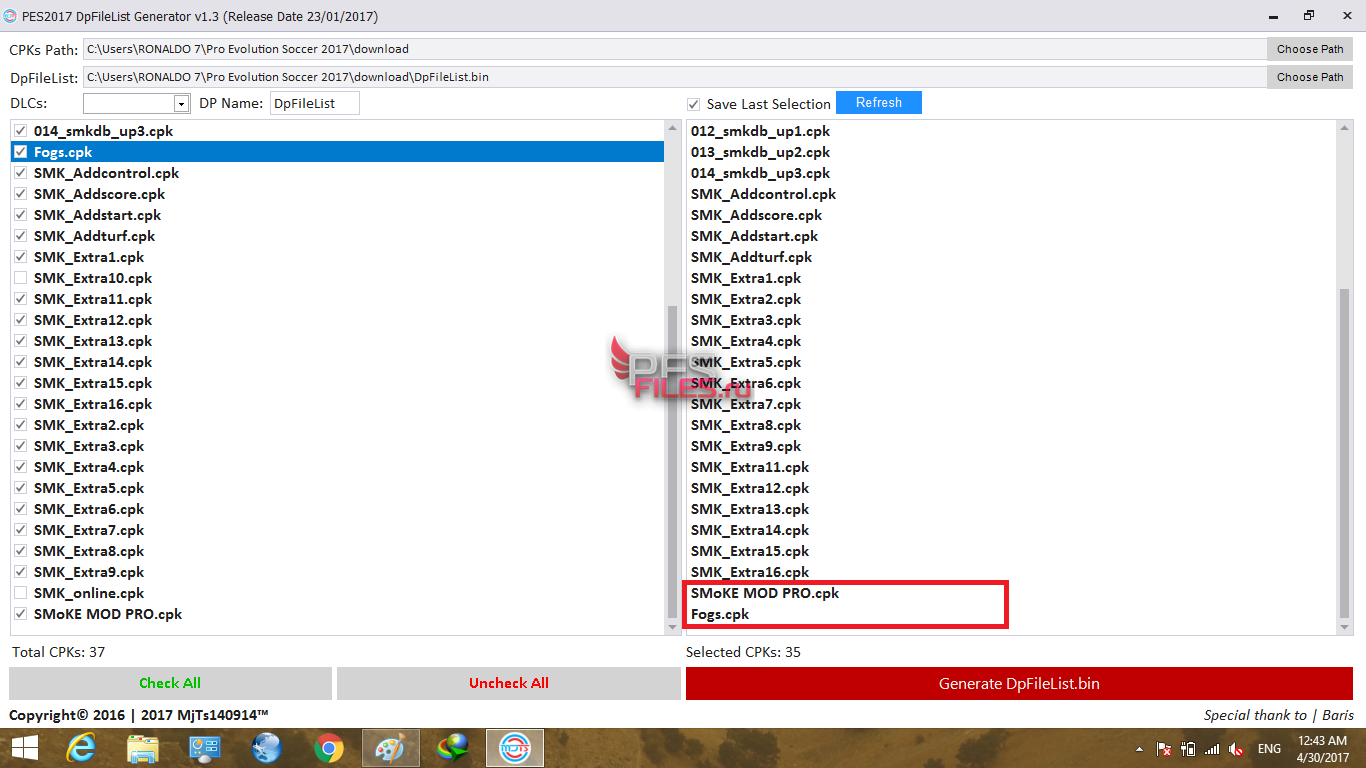Click the DP Name text field

coord(314,103)
